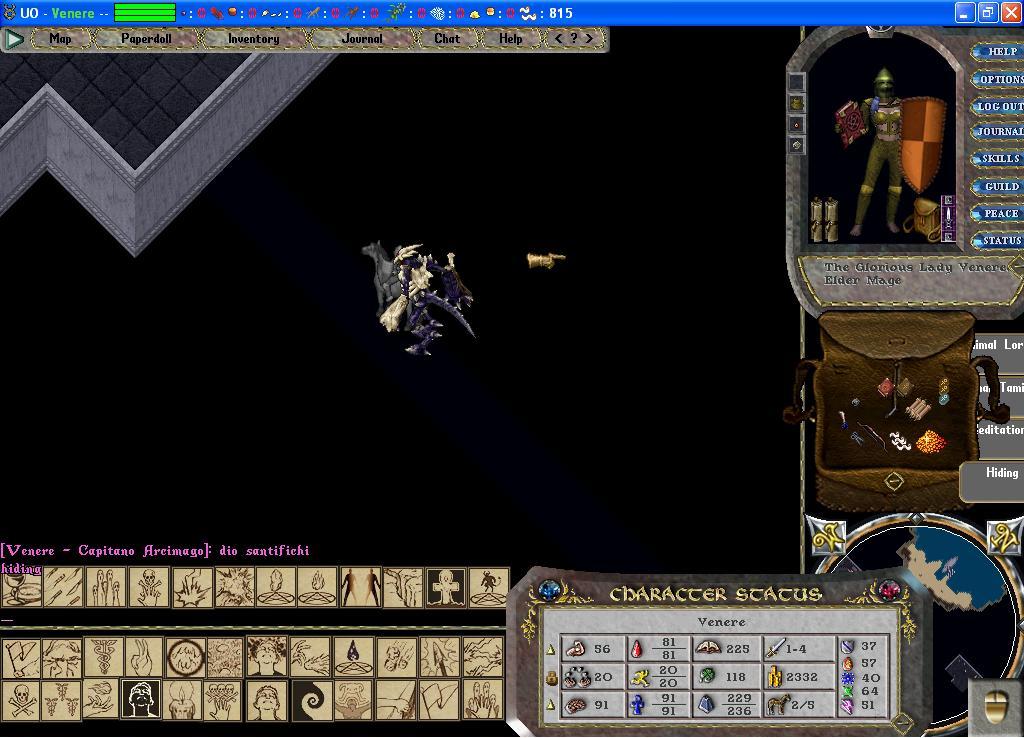The width and height of the screenshot is (1024, 738).
Task: Select the fiery ring circle spell icon
Action: (185, 657)
